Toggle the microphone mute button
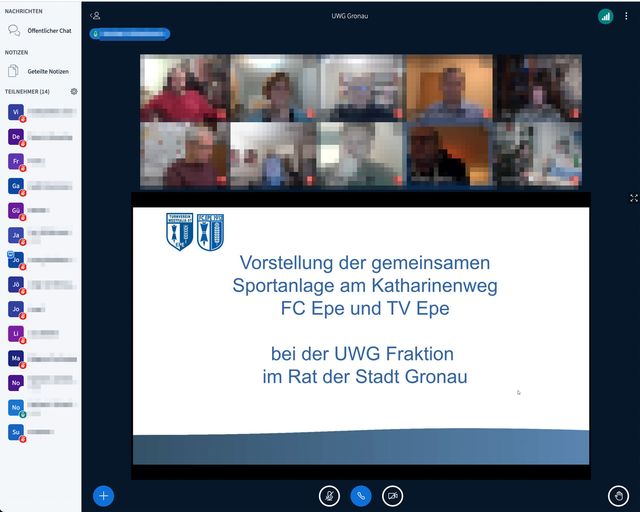The width and height of the screenshot is (640, 512). coord(329,496)
